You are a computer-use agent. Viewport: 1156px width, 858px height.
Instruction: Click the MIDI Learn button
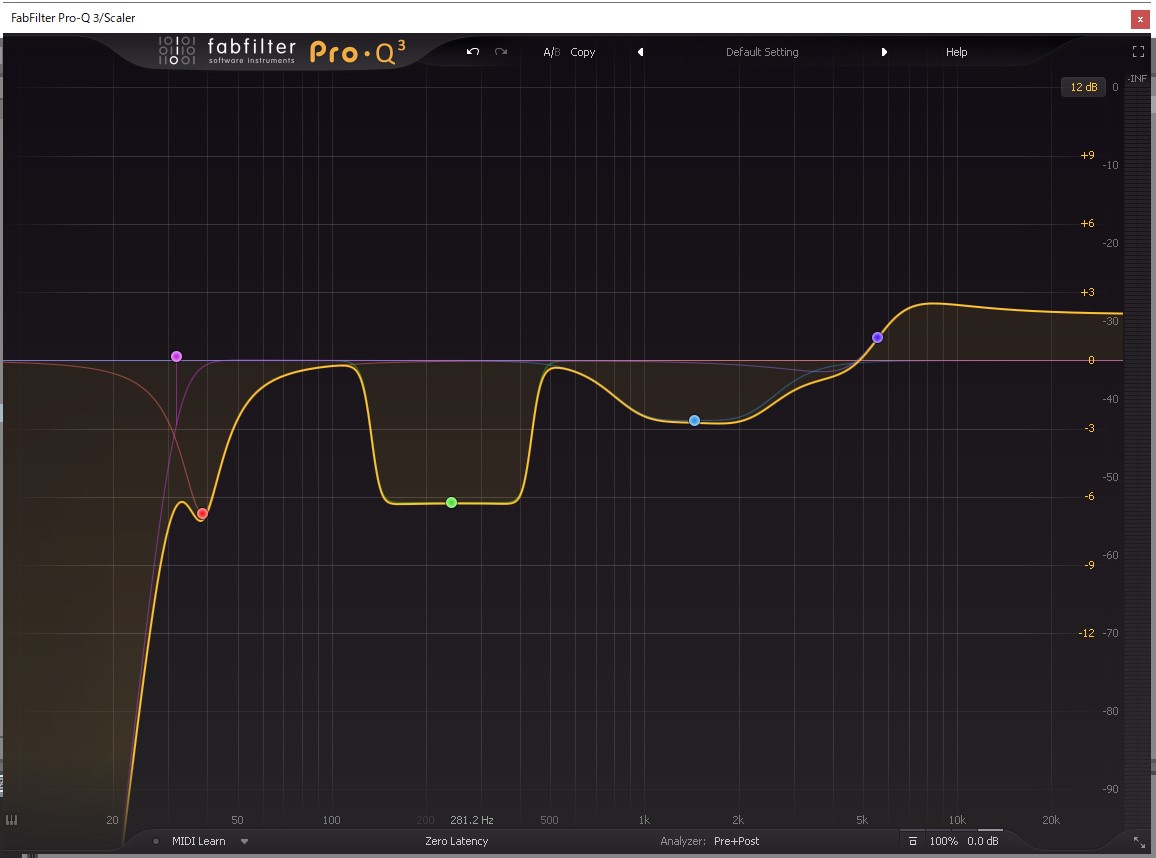pos(199,841)
